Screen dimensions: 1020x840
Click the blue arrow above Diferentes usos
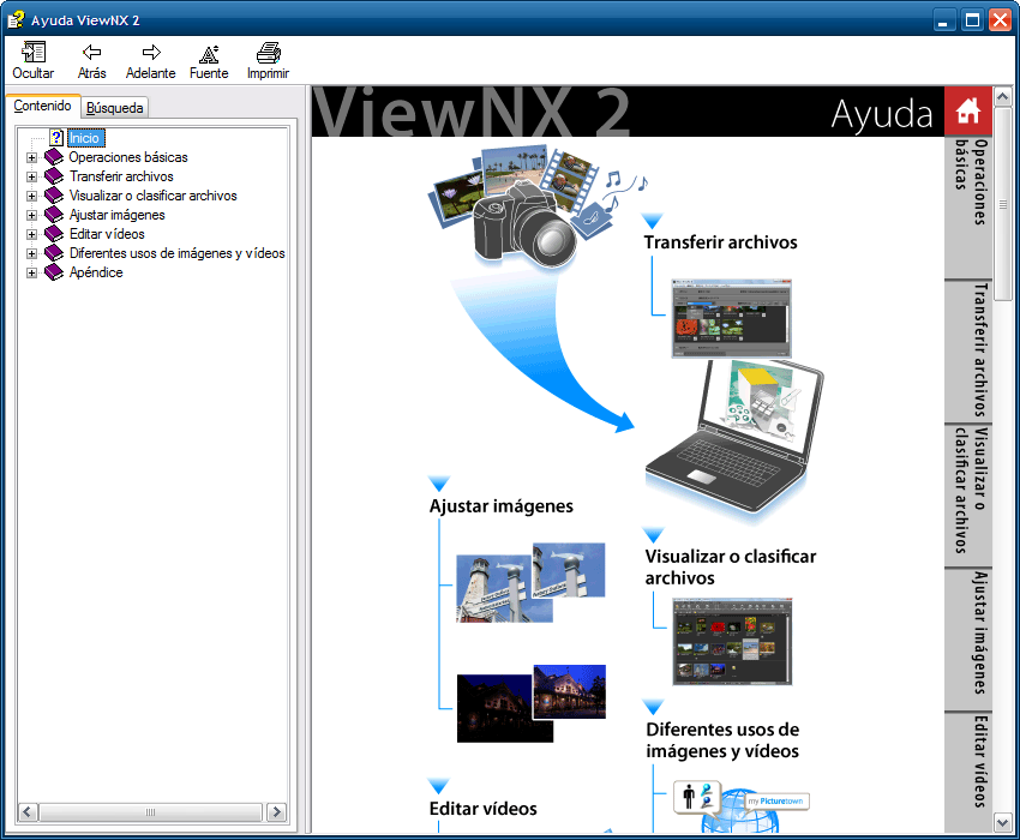click(653, 707)
